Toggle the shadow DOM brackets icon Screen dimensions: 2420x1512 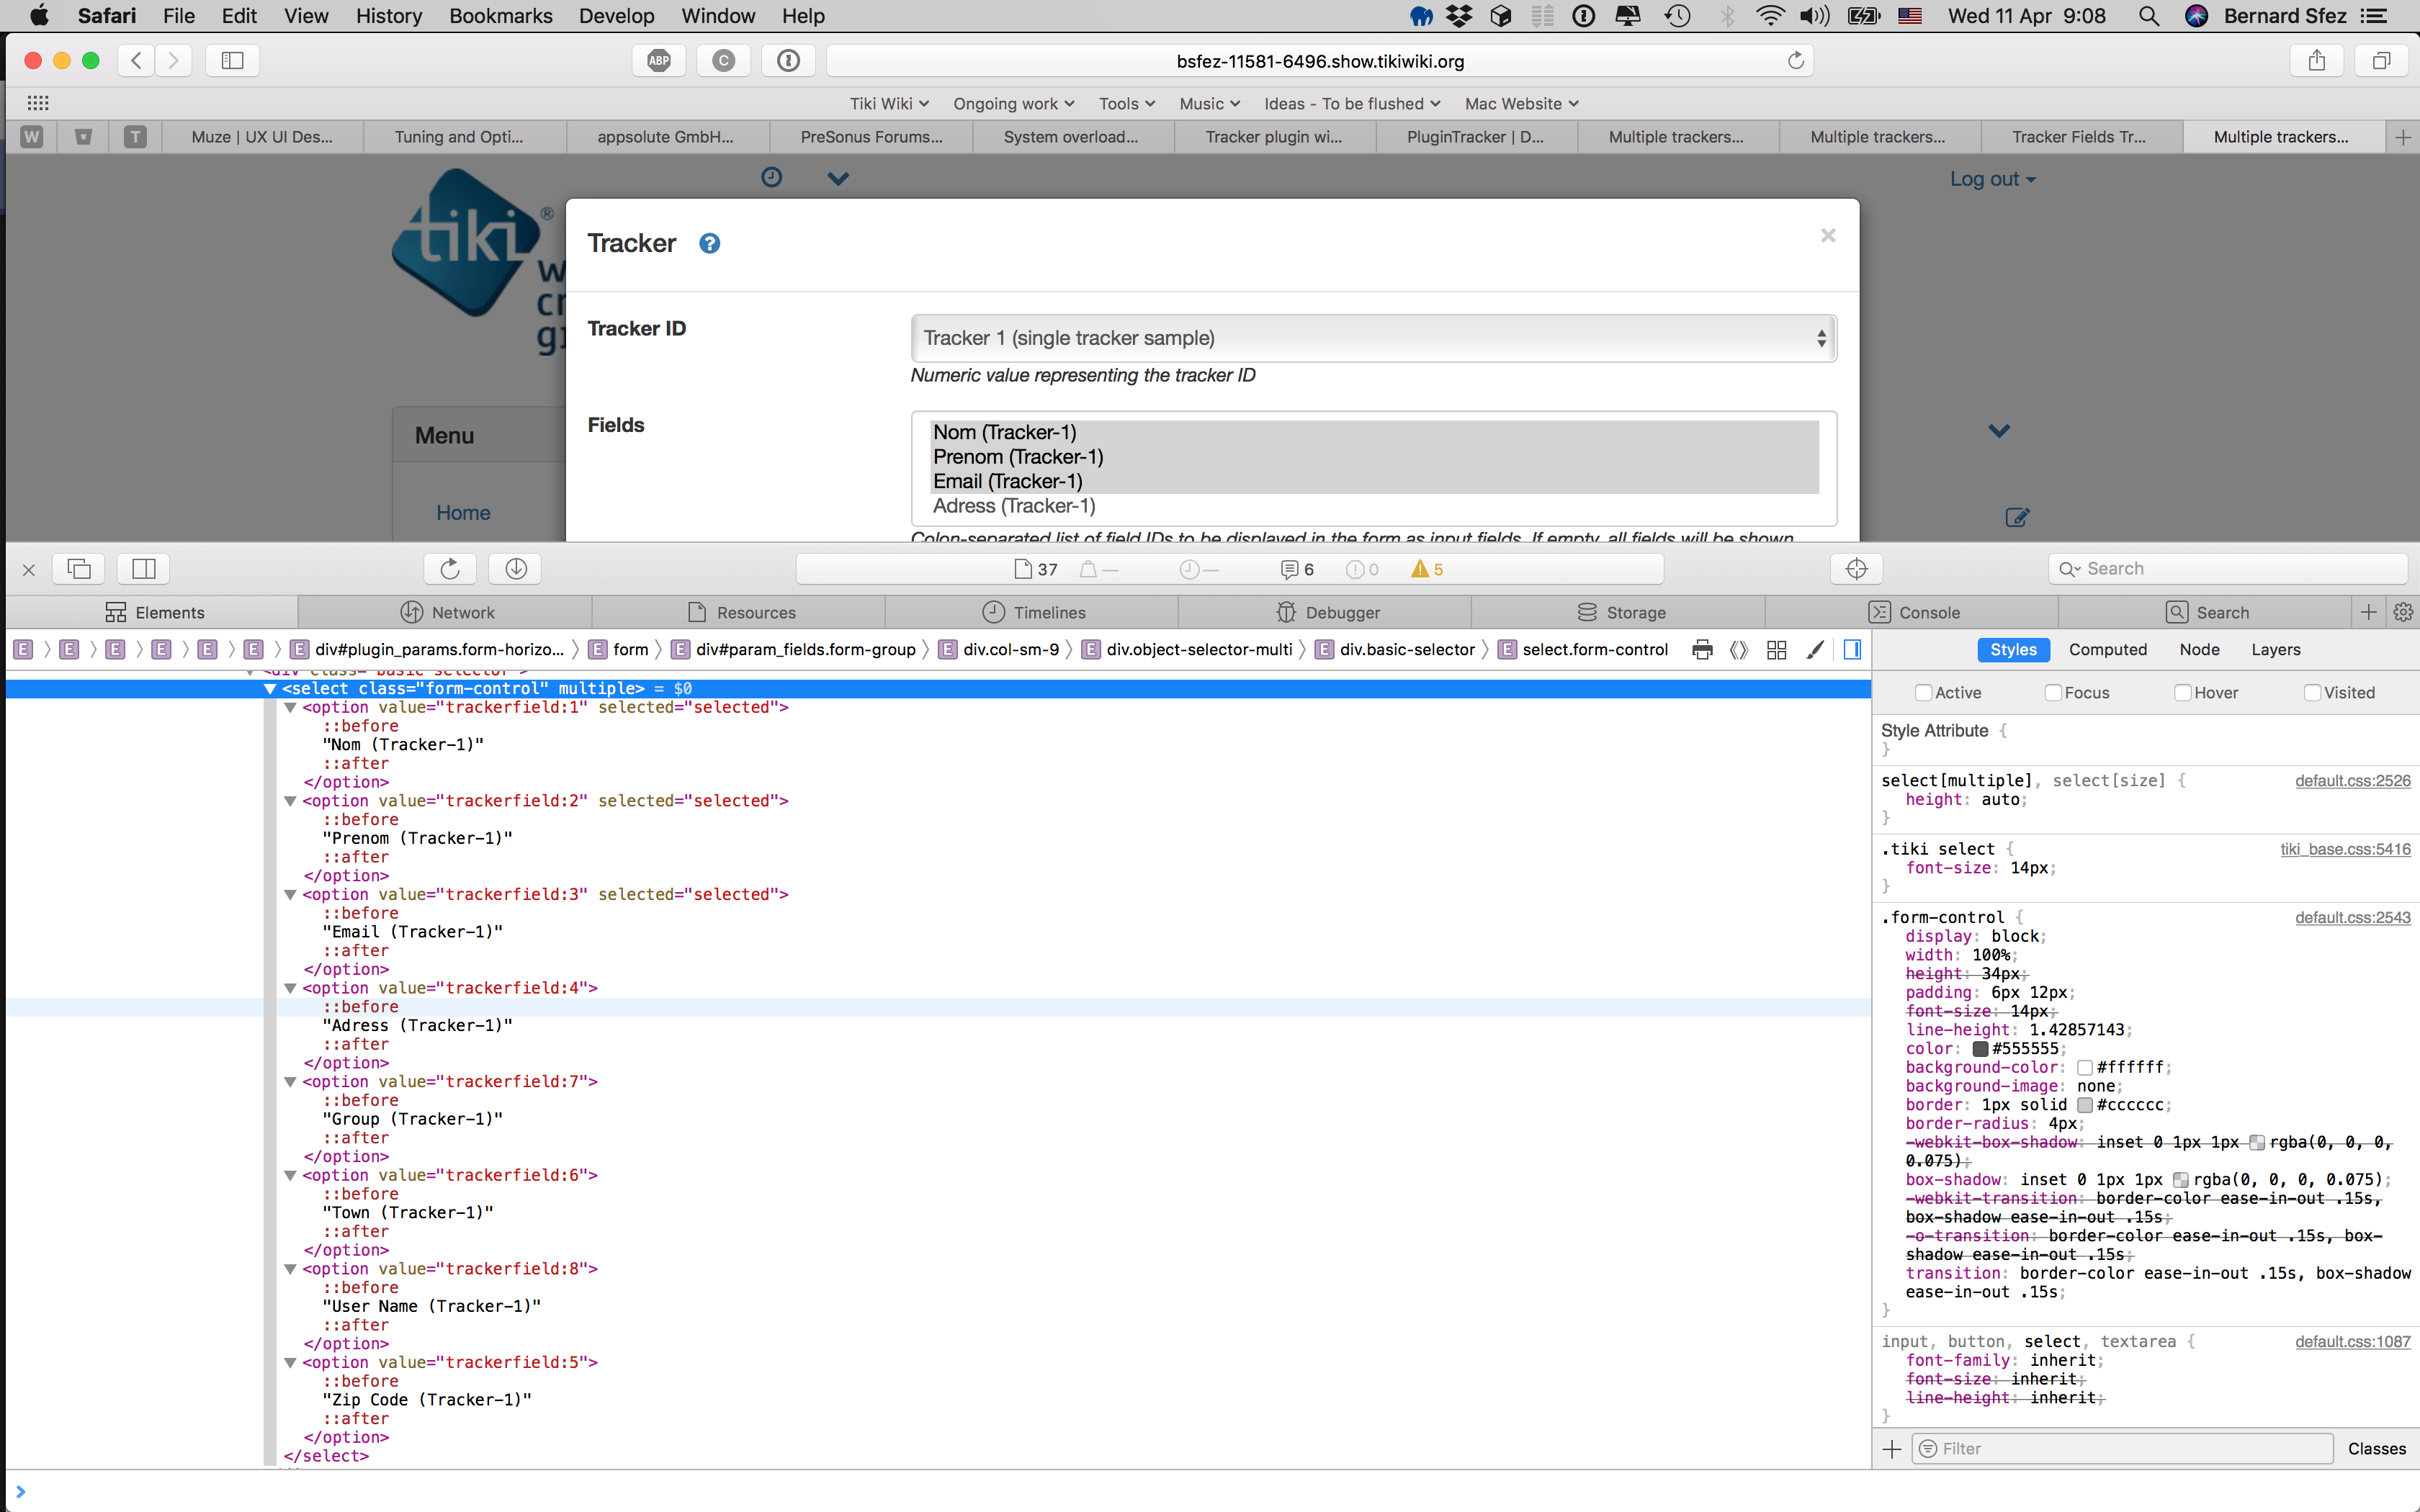click(1739, 650)
